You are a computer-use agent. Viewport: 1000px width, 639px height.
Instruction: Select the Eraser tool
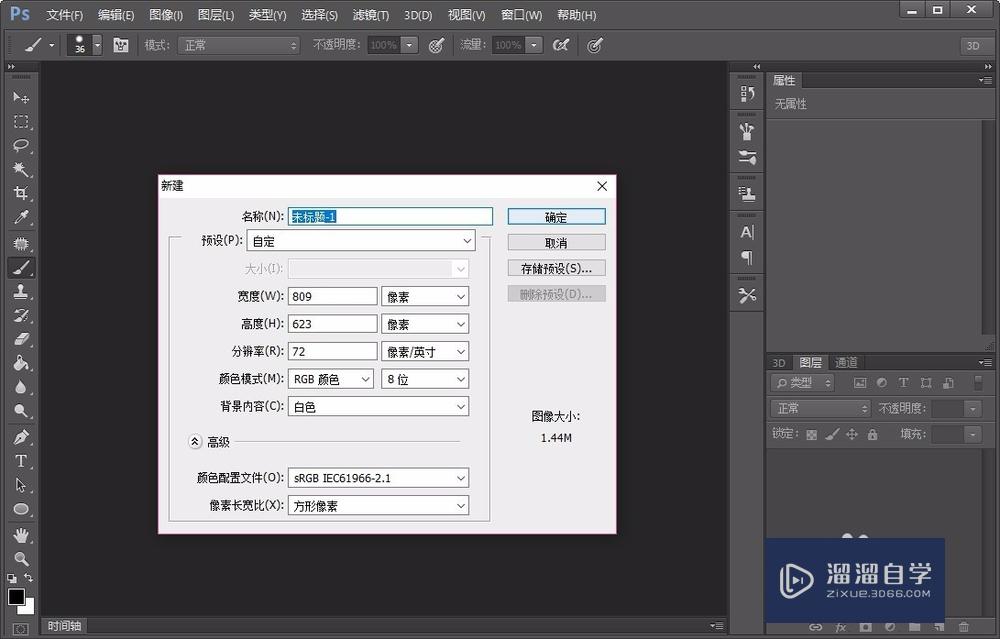21,339
